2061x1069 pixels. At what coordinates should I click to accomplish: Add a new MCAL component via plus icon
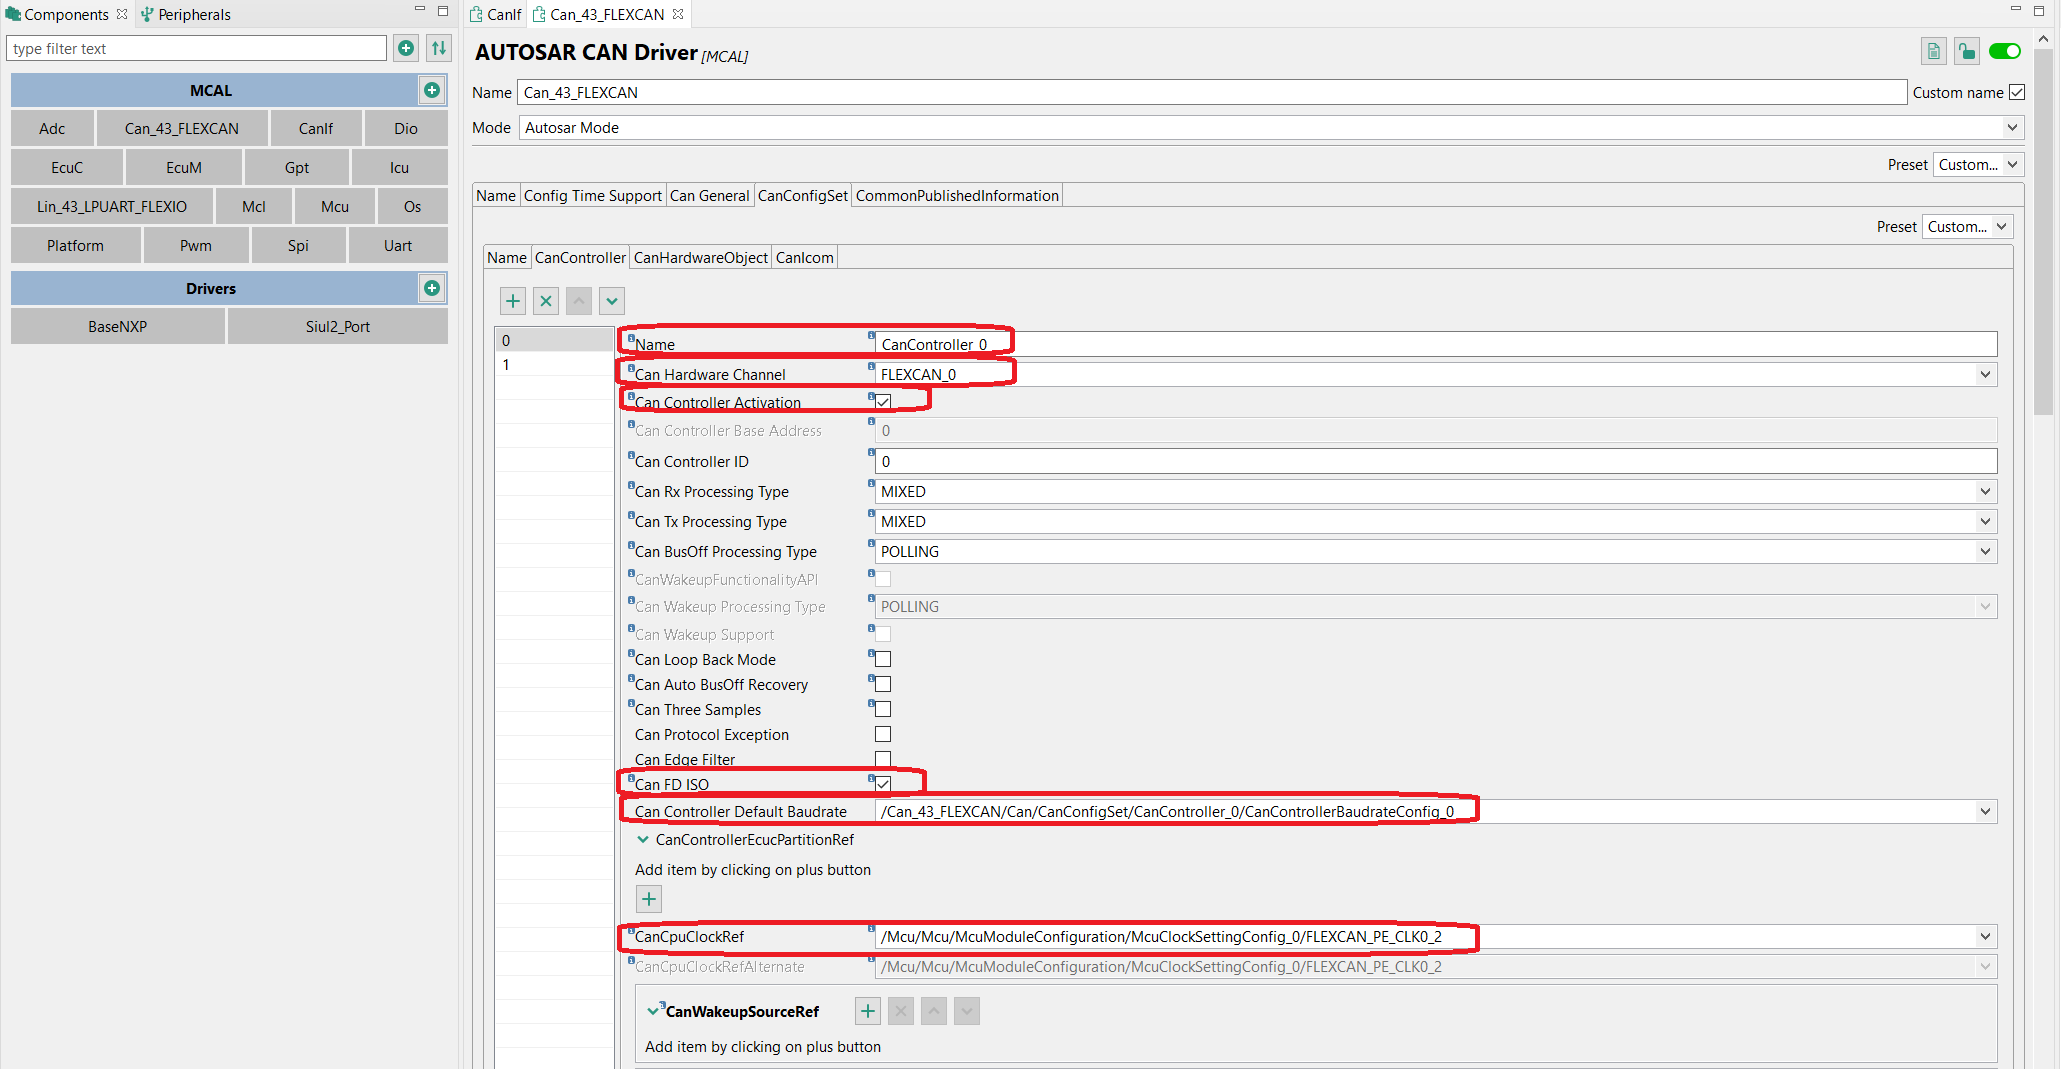click(x=432, y=90)
